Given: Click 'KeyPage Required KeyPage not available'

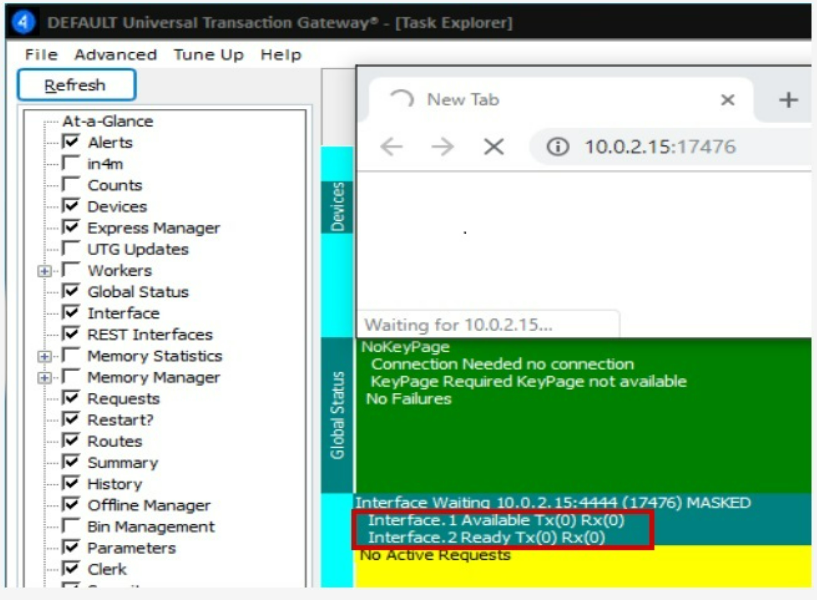Looking at the screenshot, I should (x=528, y=382).
